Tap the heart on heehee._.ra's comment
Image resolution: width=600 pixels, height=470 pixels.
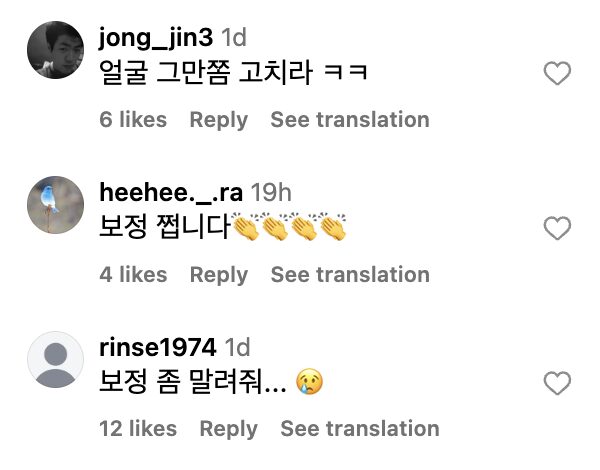556,229
